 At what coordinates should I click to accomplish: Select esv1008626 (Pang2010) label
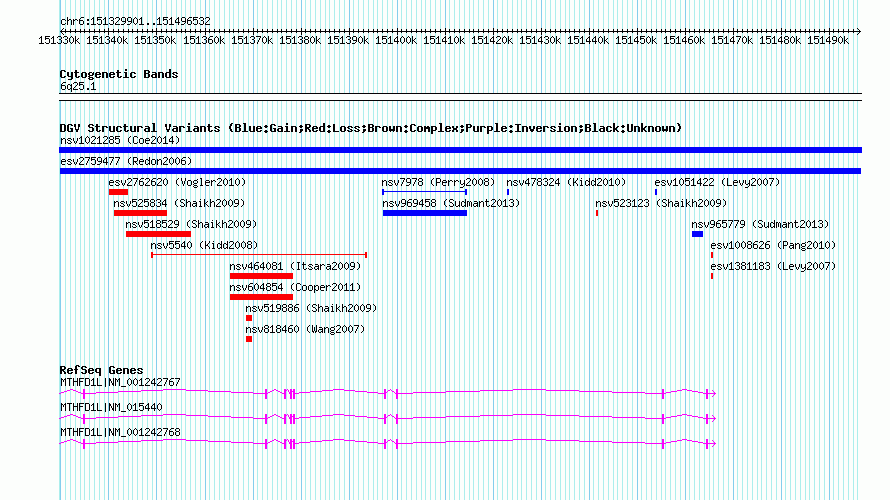click(773, 245)
